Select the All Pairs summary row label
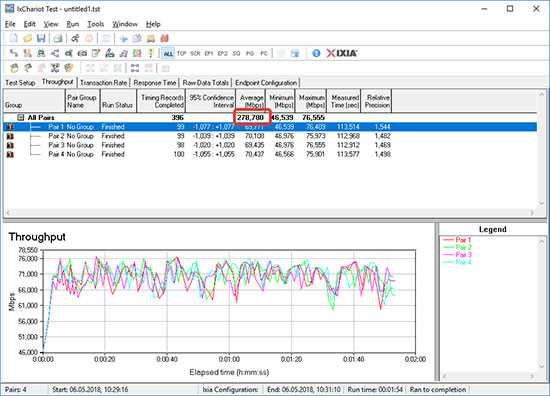The height and width of the screenshot is (396, 550). (41, 117)
